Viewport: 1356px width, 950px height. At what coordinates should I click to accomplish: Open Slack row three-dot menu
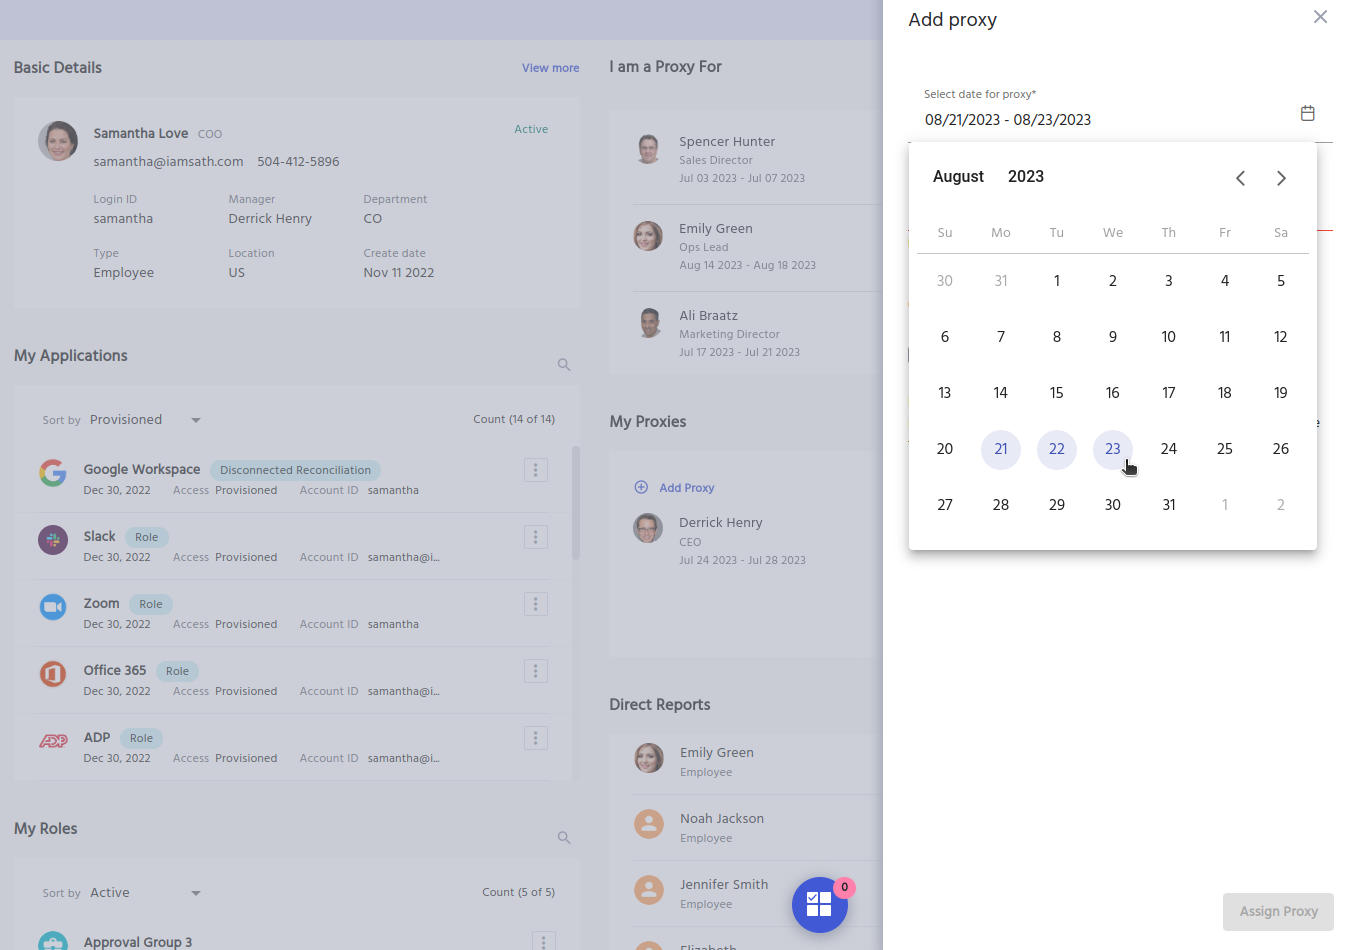[536, 537]
